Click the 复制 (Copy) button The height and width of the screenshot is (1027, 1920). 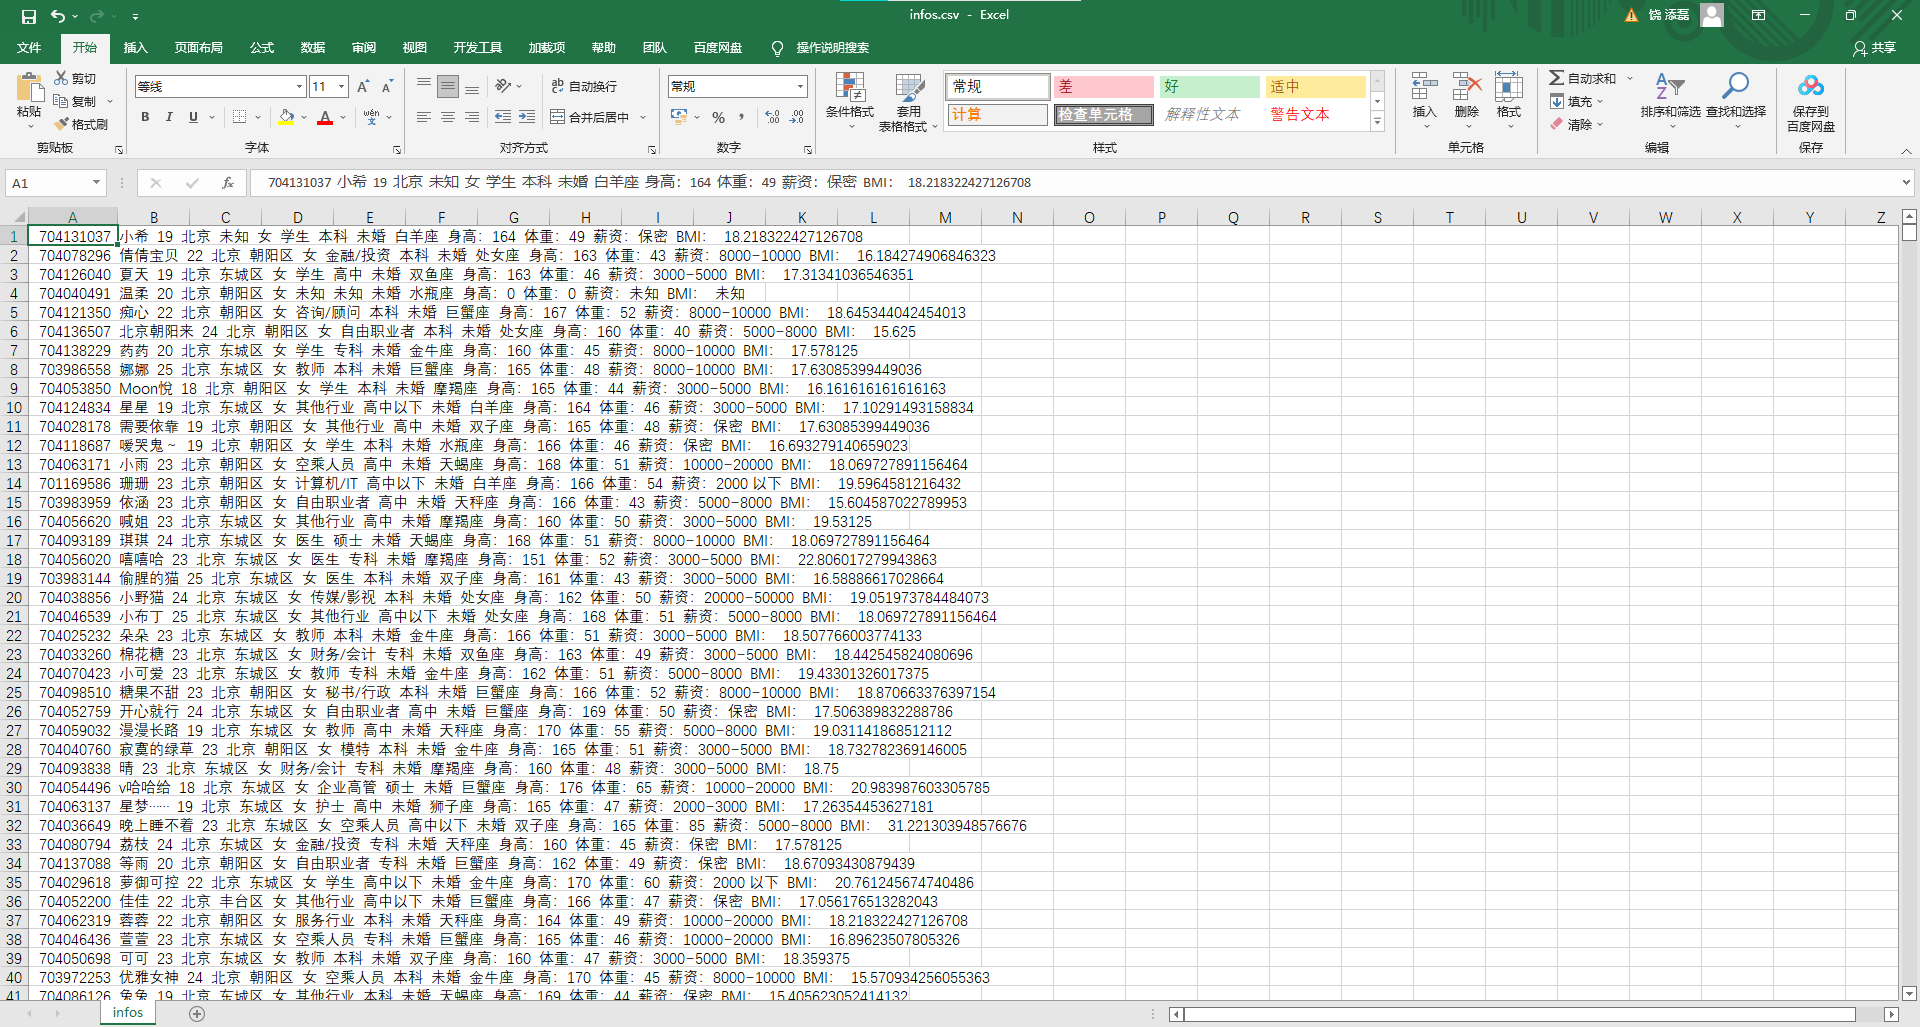pos(77,101)
